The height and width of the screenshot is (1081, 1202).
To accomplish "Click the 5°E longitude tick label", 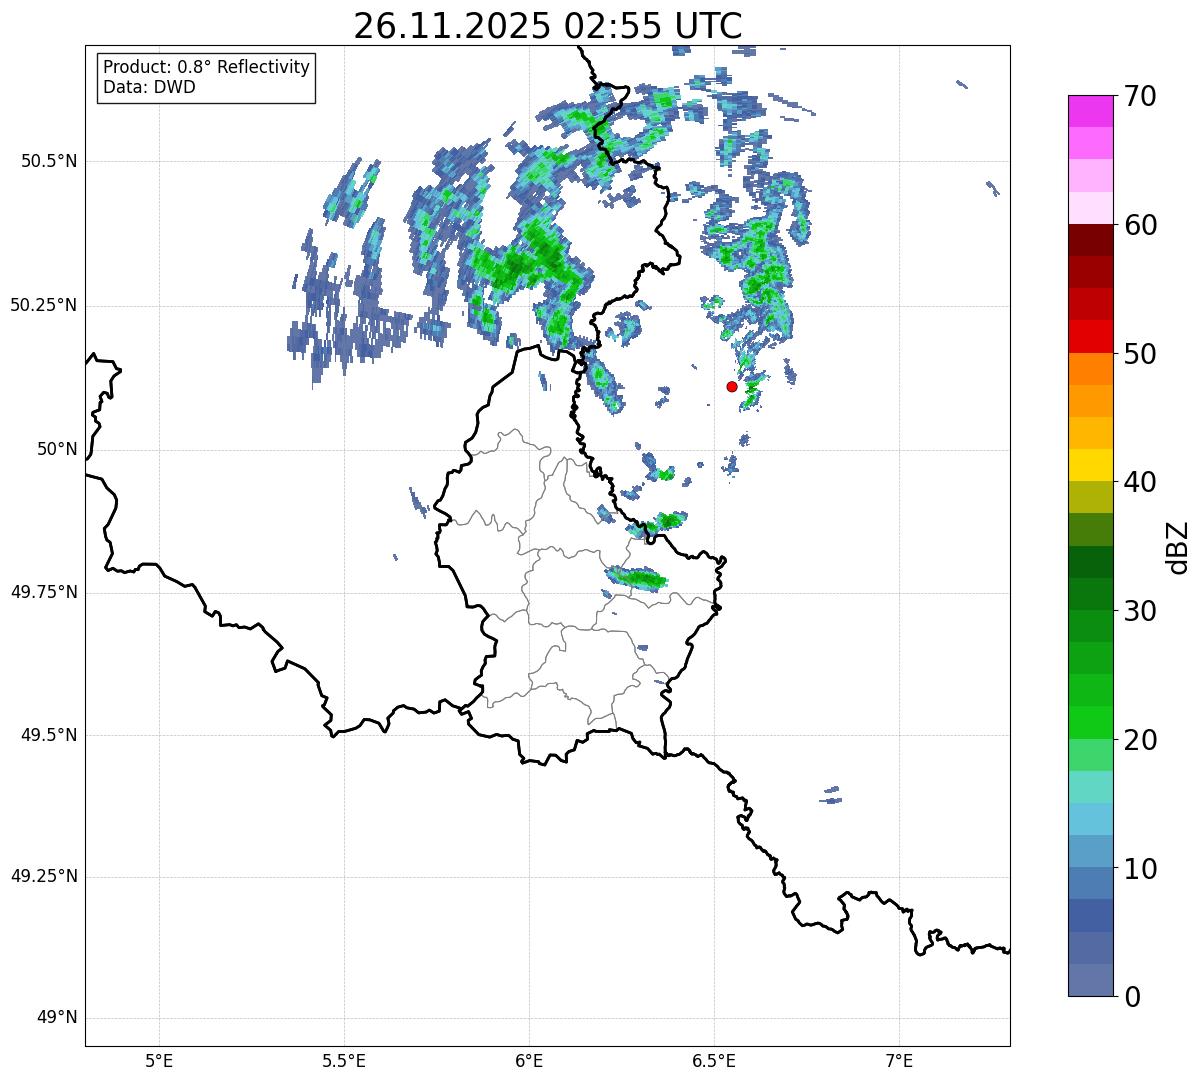I will (159, 1061).
